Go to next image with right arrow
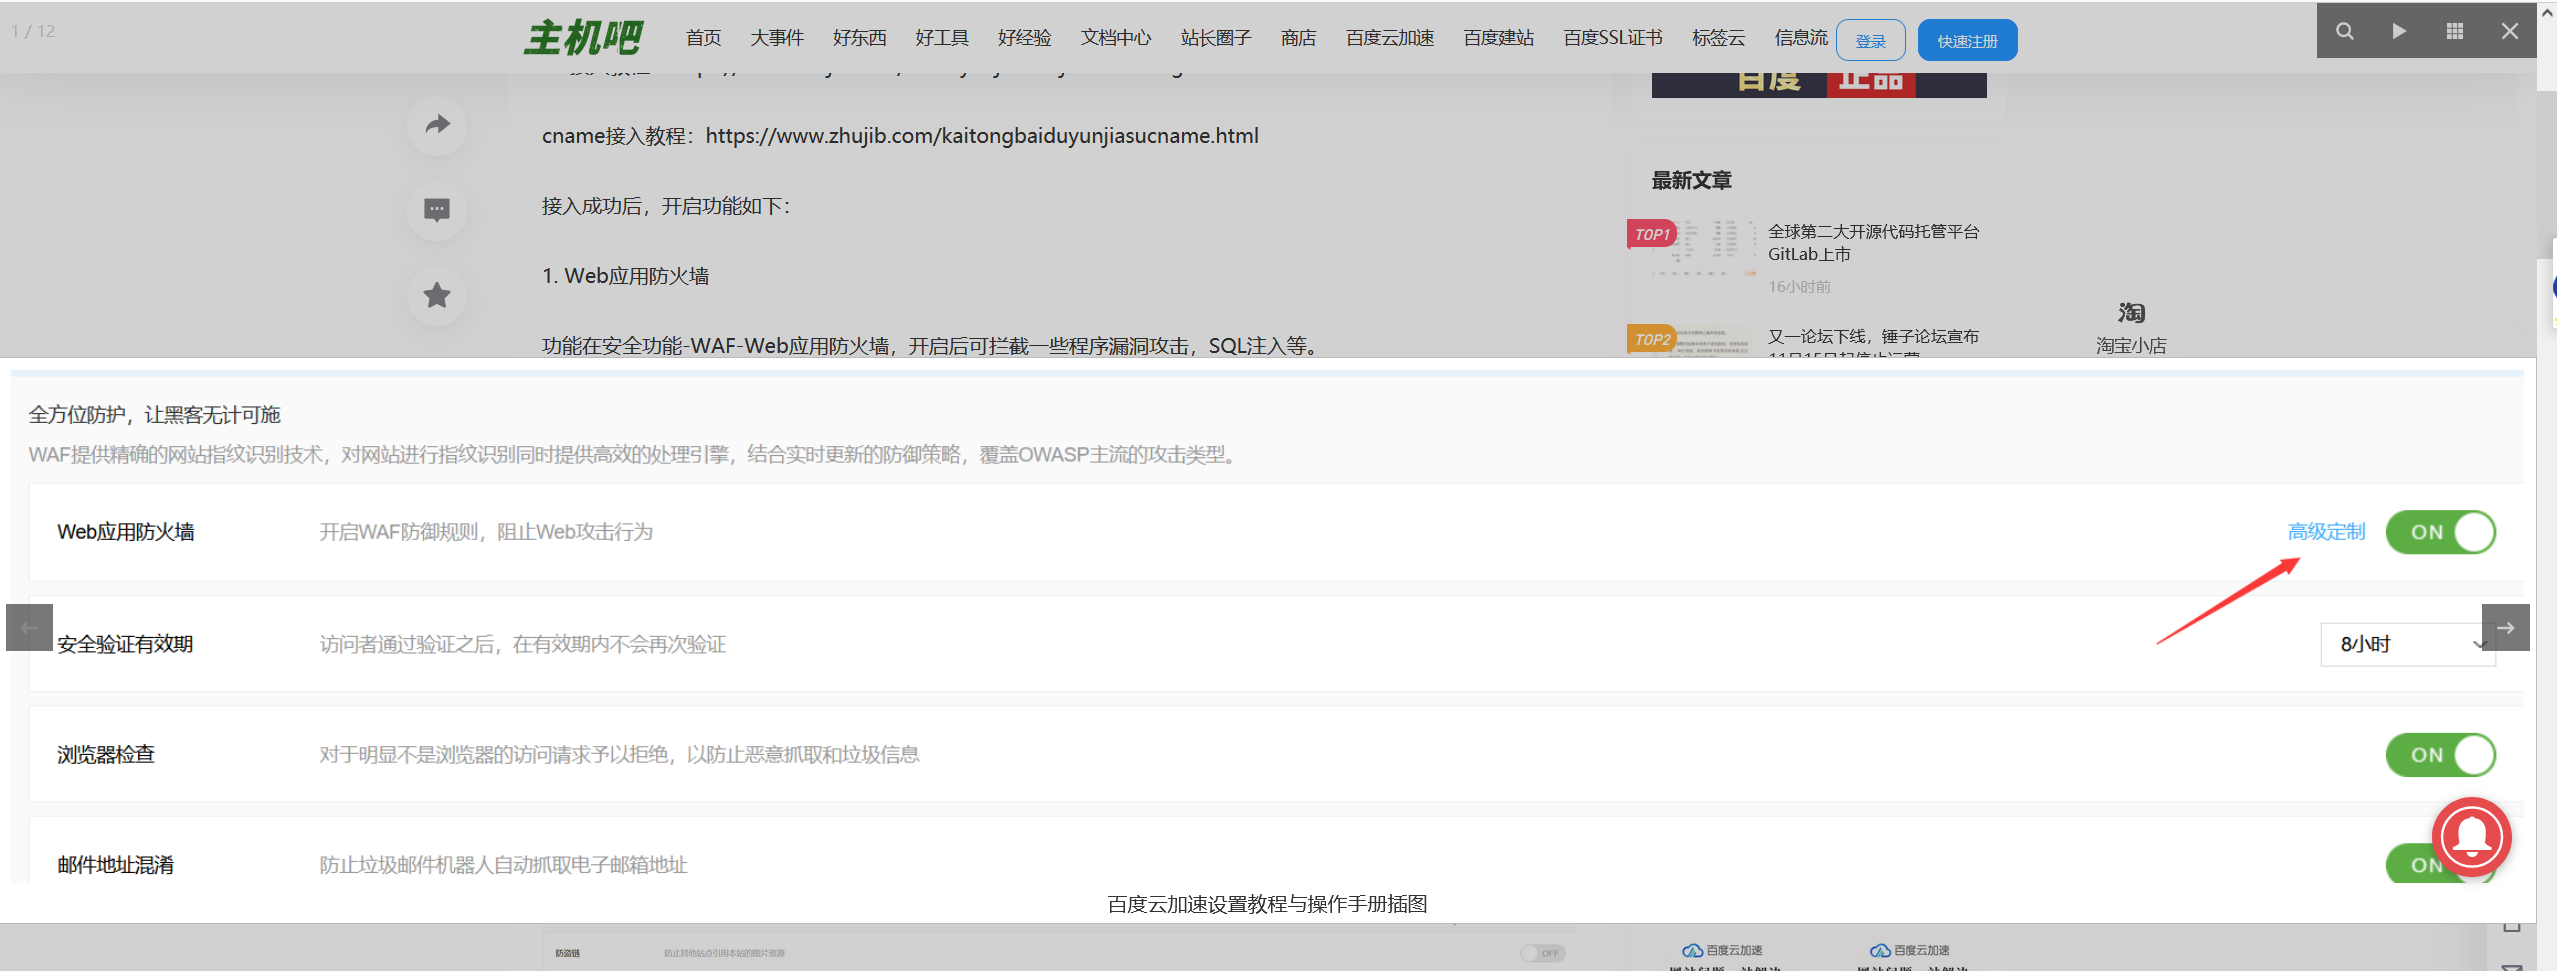This screenshot has width=2557, height=971. [2505, 628]
